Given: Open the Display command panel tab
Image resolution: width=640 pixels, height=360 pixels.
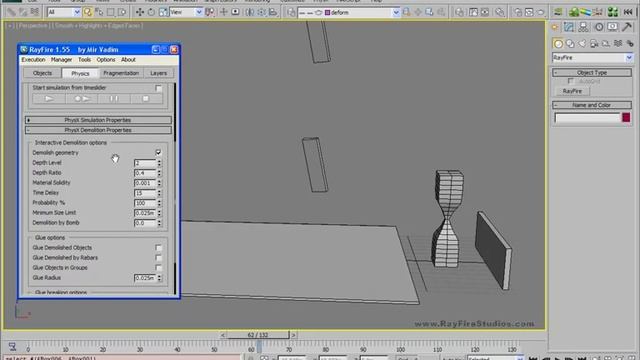Looking at the screenshot, I should pos(613,27).
